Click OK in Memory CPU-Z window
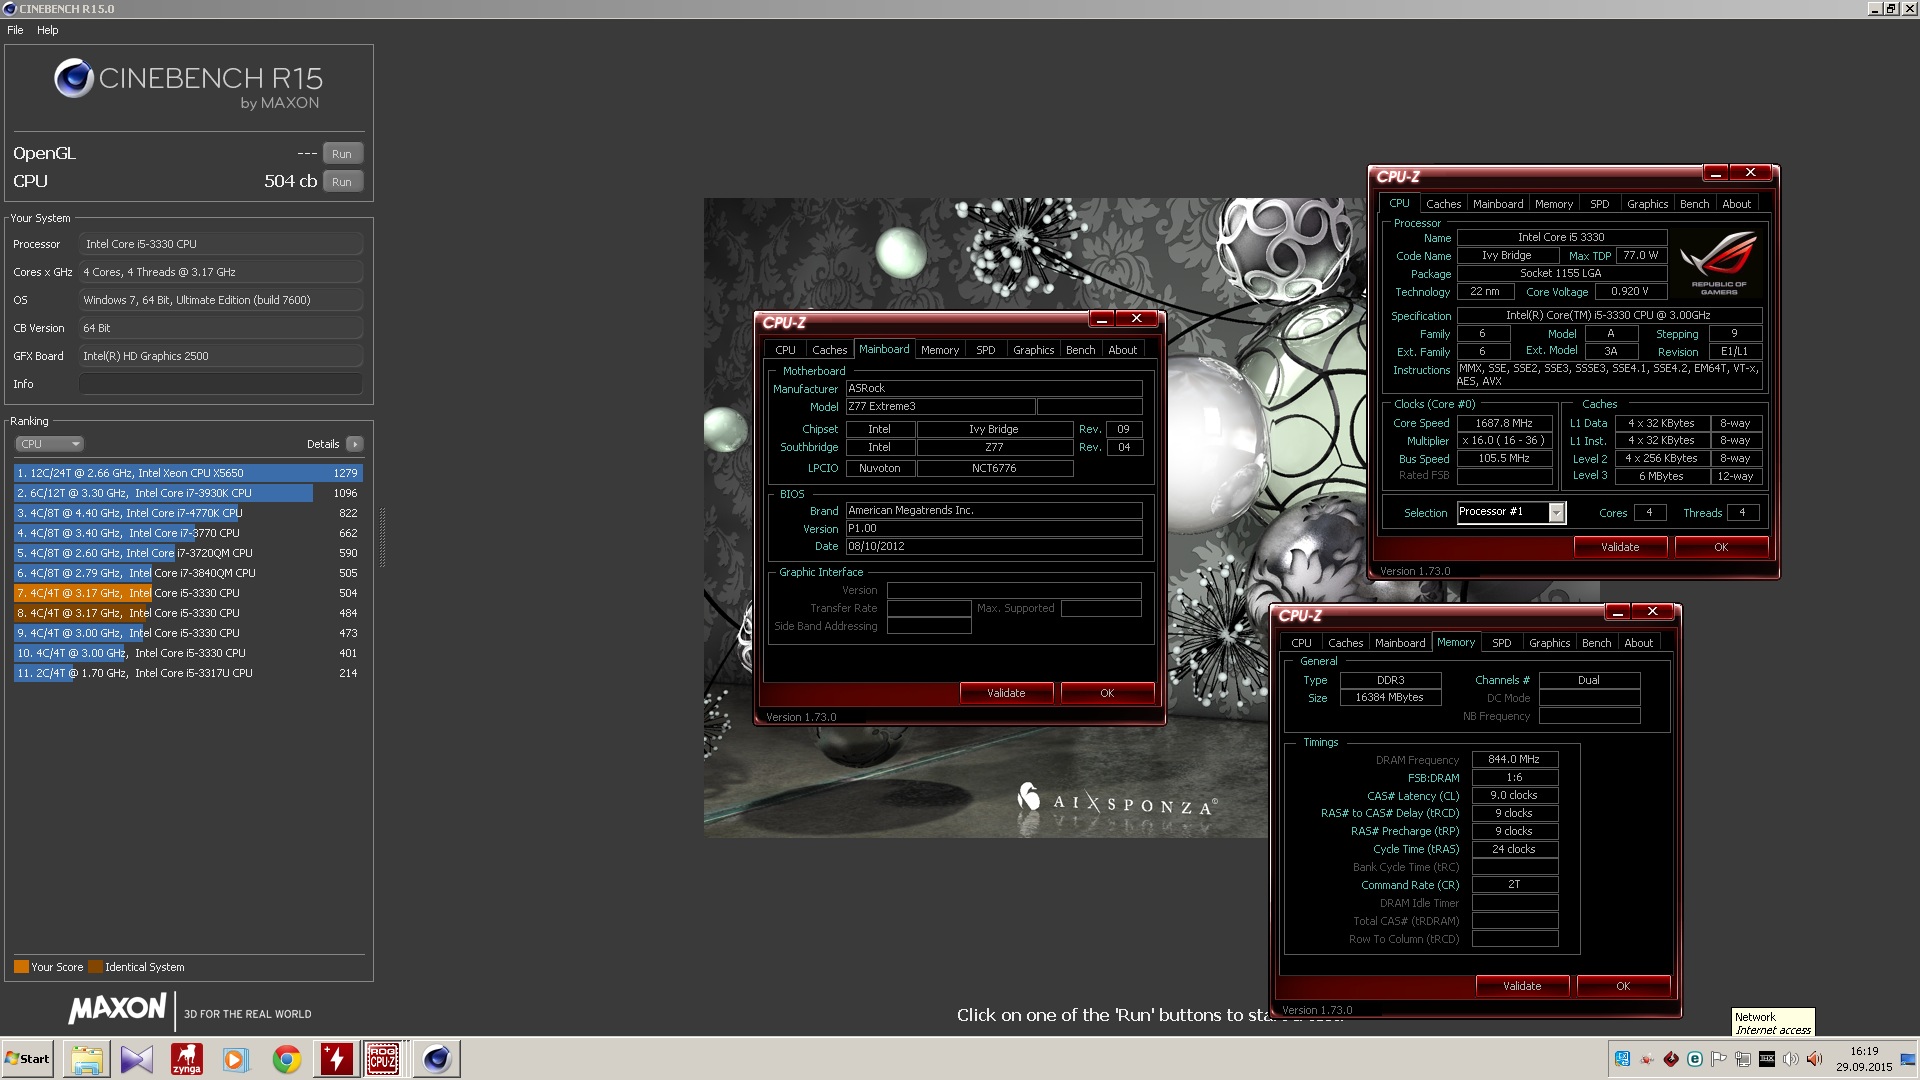The height and width of the screenshot is (1080, 1920). pos(1623,986)
